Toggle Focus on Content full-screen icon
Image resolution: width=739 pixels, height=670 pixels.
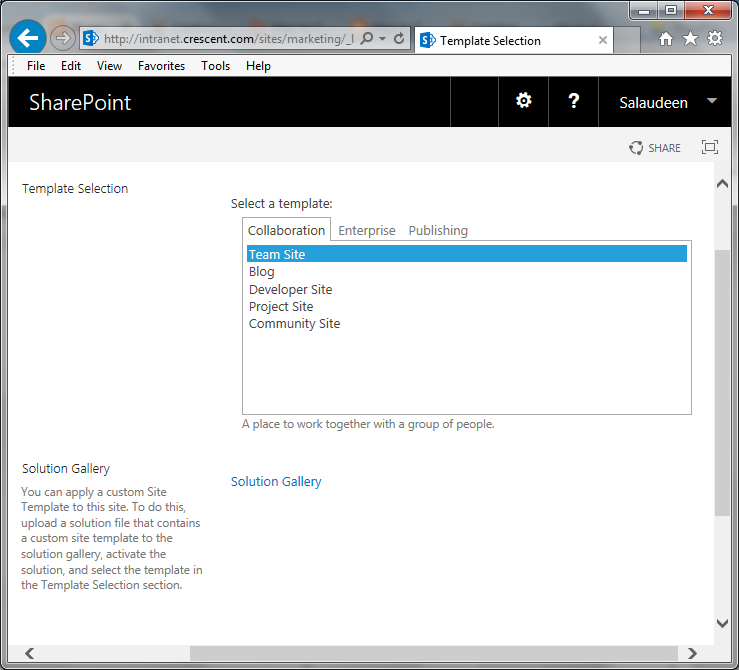click(710, 147)
